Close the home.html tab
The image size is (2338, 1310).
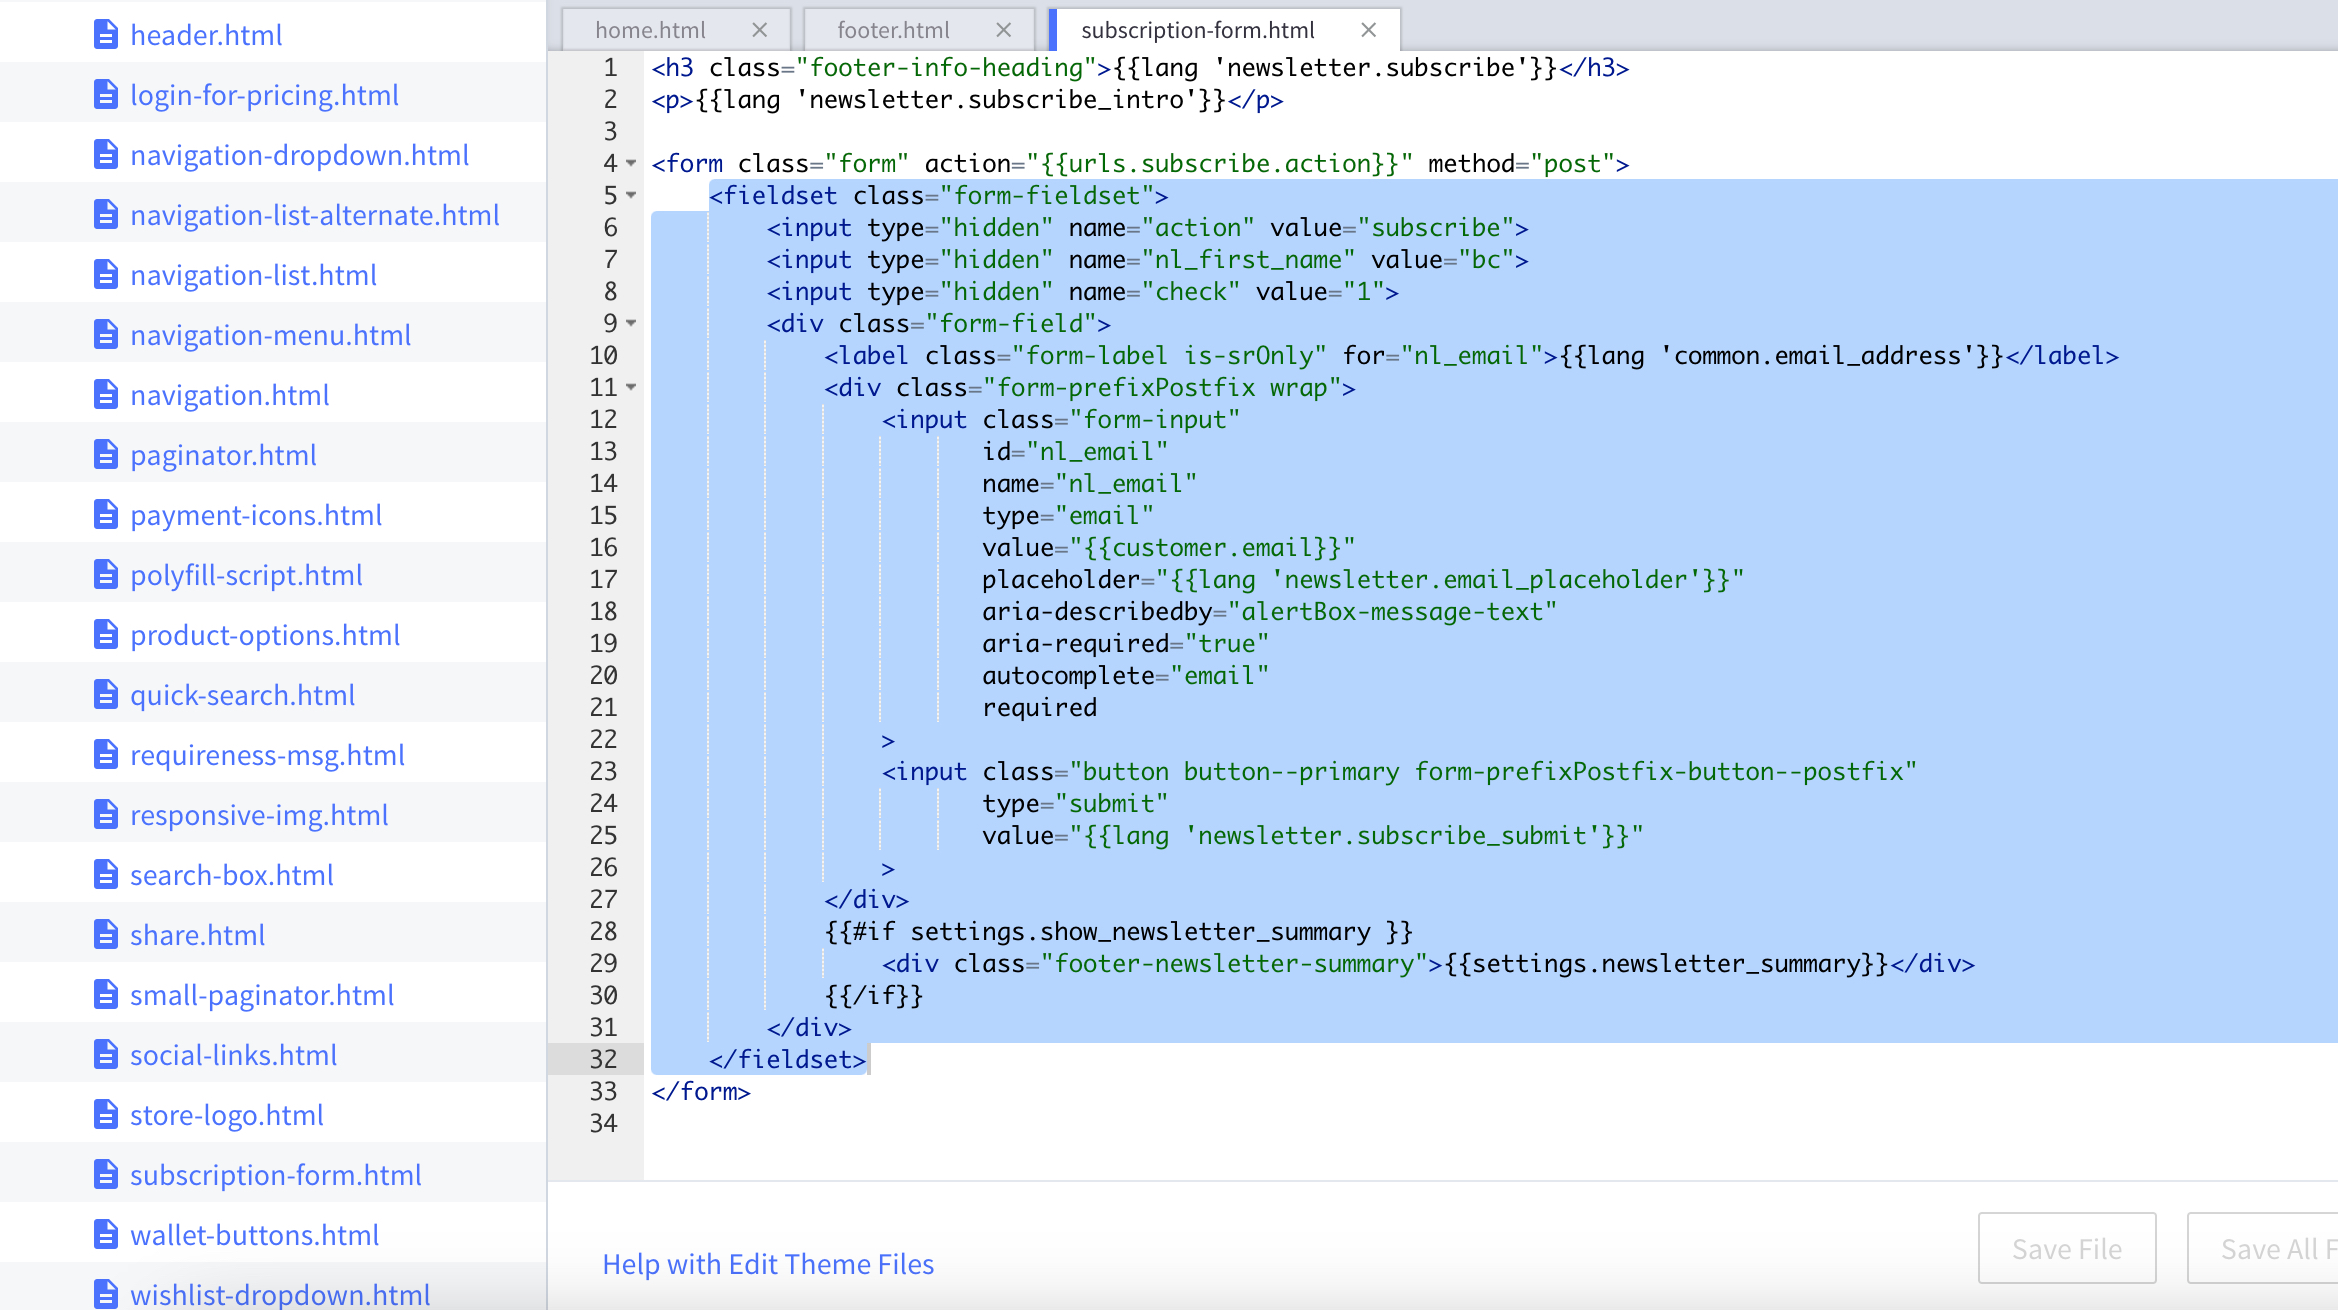tap(759, 30)
